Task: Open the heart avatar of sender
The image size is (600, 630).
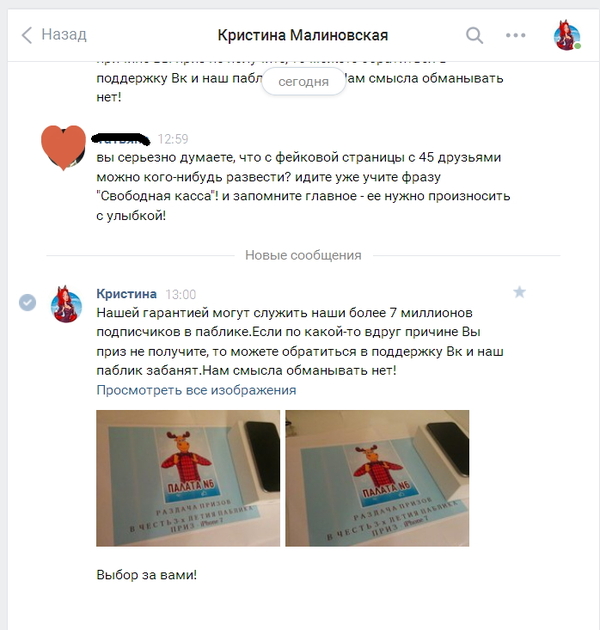Action: click(x=63, y=147)
